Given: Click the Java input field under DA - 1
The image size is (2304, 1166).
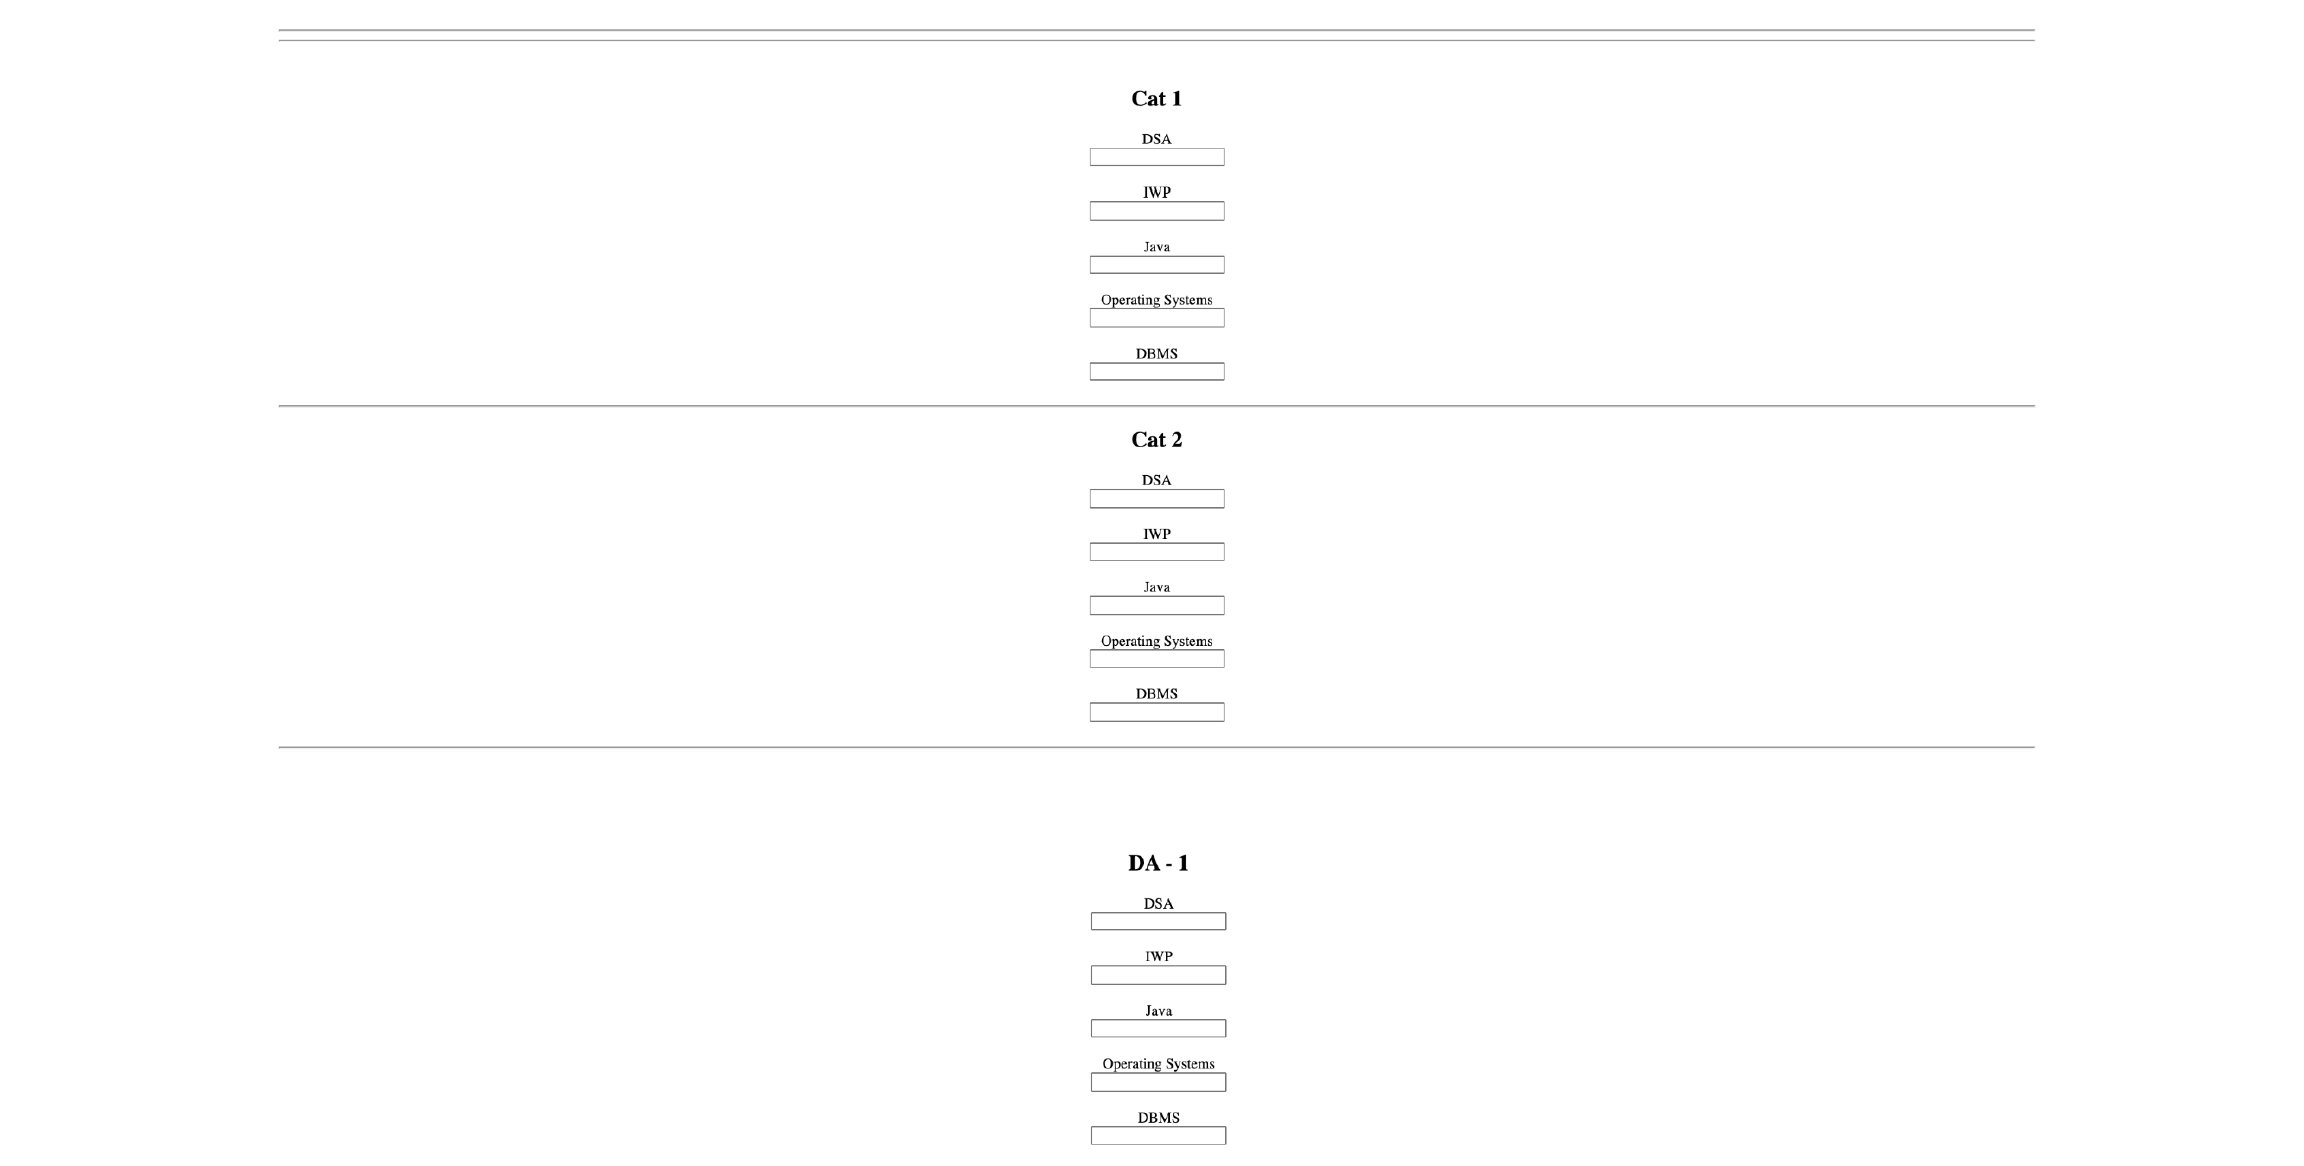Looking at the screenshot, I should pos(1158,1028).
